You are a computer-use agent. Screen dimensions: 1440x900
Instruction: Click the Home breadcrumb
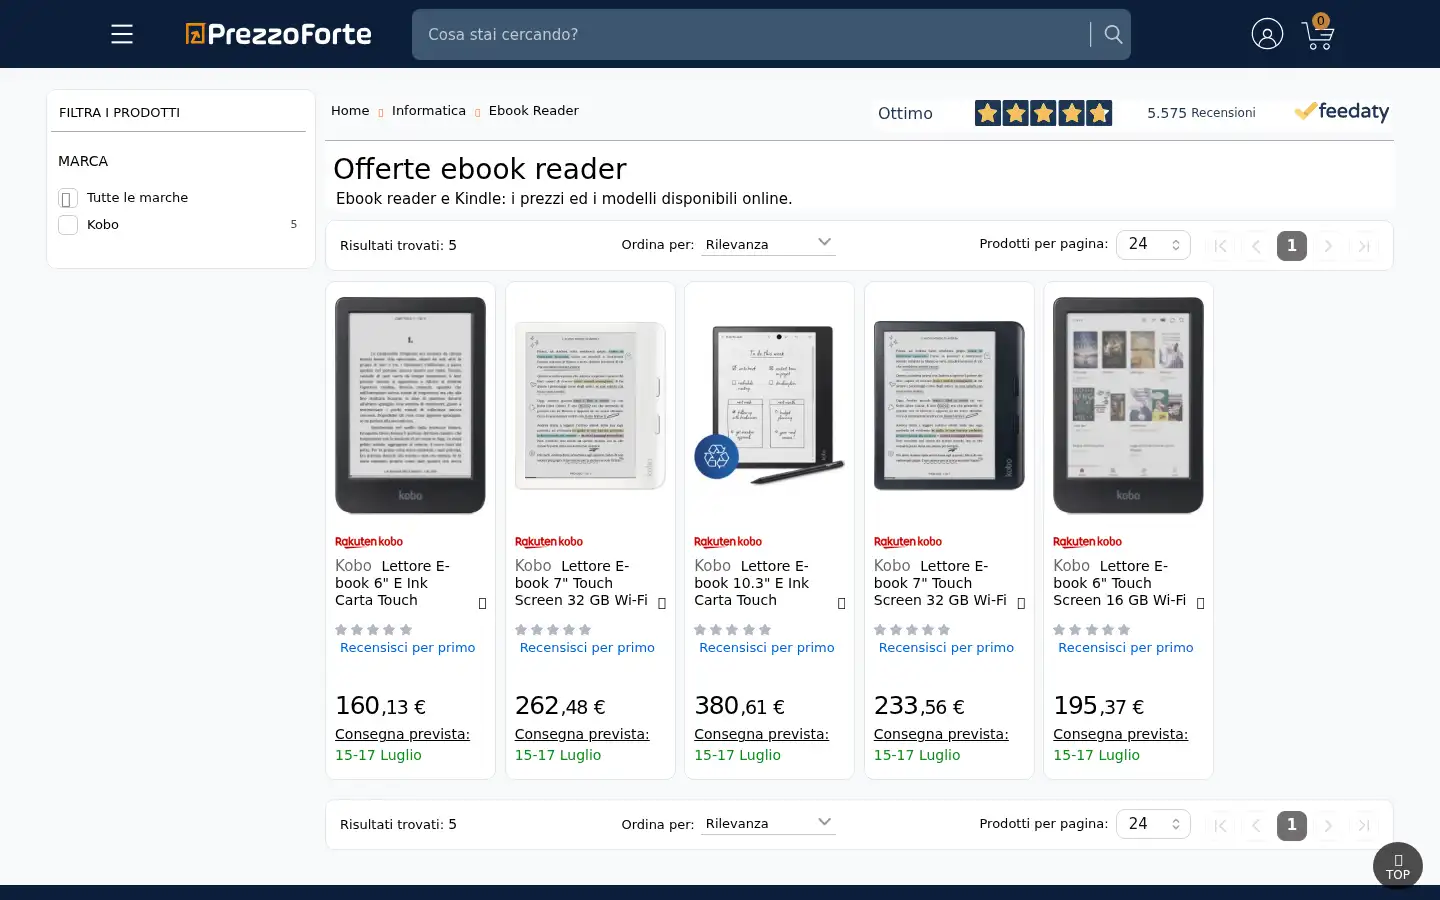350,111
